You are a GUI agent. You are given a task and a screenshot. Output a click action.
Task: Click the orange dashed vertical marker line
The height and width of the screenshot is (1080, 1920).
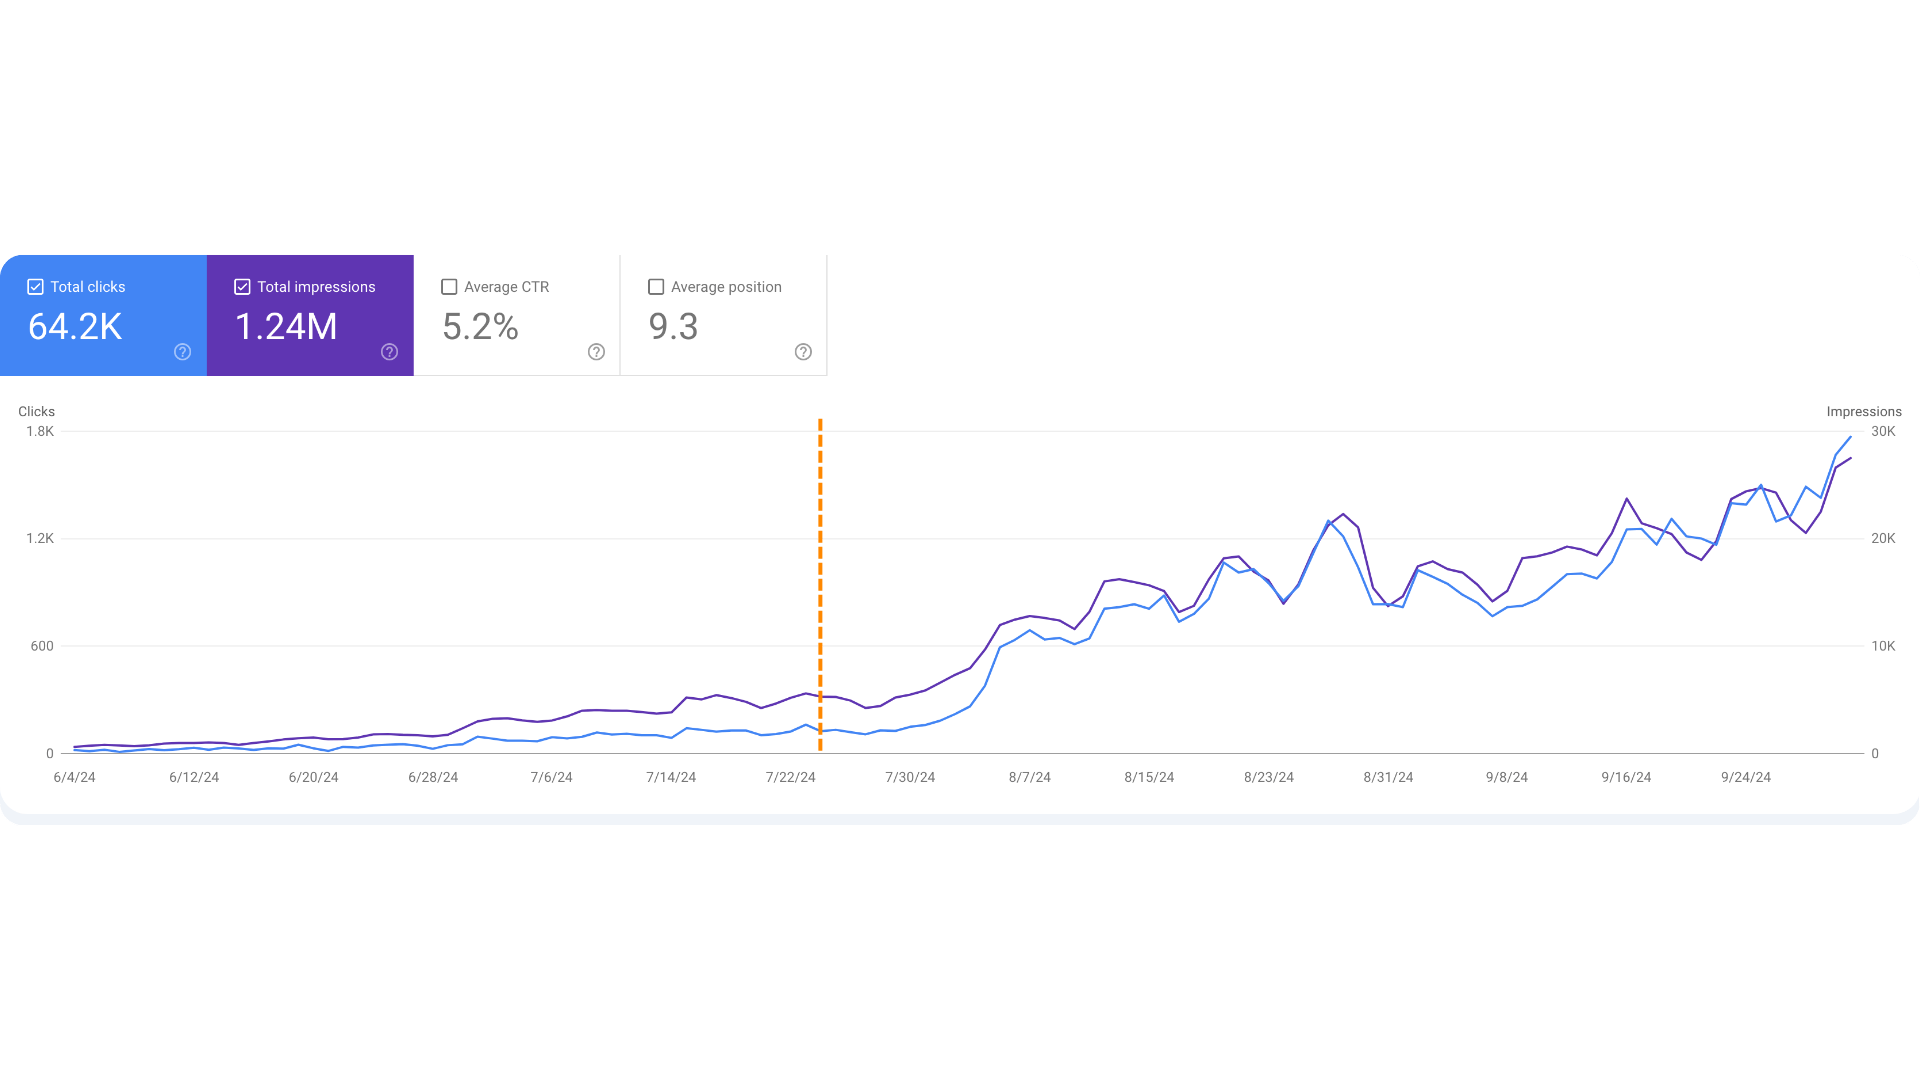click(x=820, y=585)
